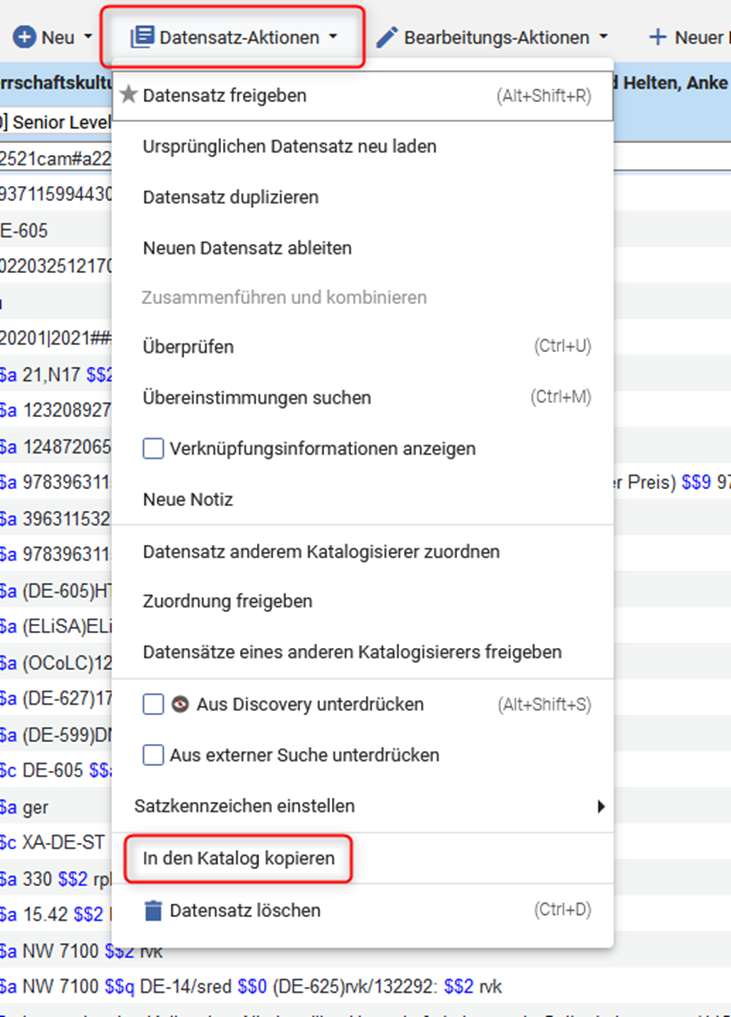Image resolution: width=731 pixels, height=1017 pixels.
Task: Click the blue plus icon beside Neu
Action: pos(23,37)
